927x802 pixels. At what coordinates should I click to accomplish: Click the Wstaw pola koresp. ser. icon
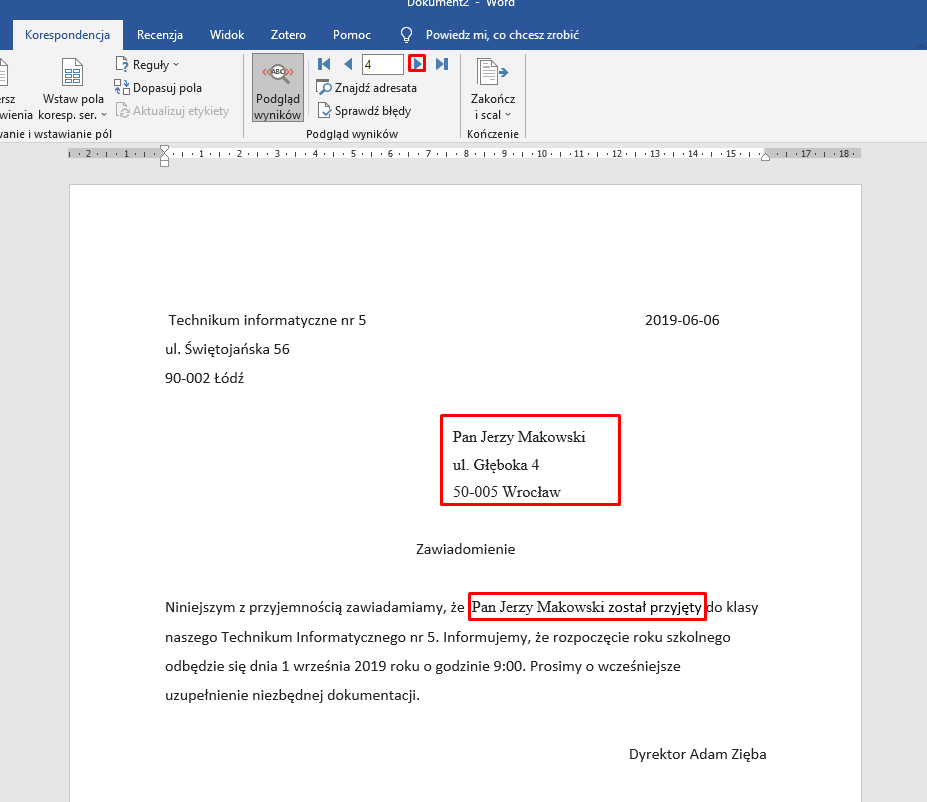tap(73, 73)
